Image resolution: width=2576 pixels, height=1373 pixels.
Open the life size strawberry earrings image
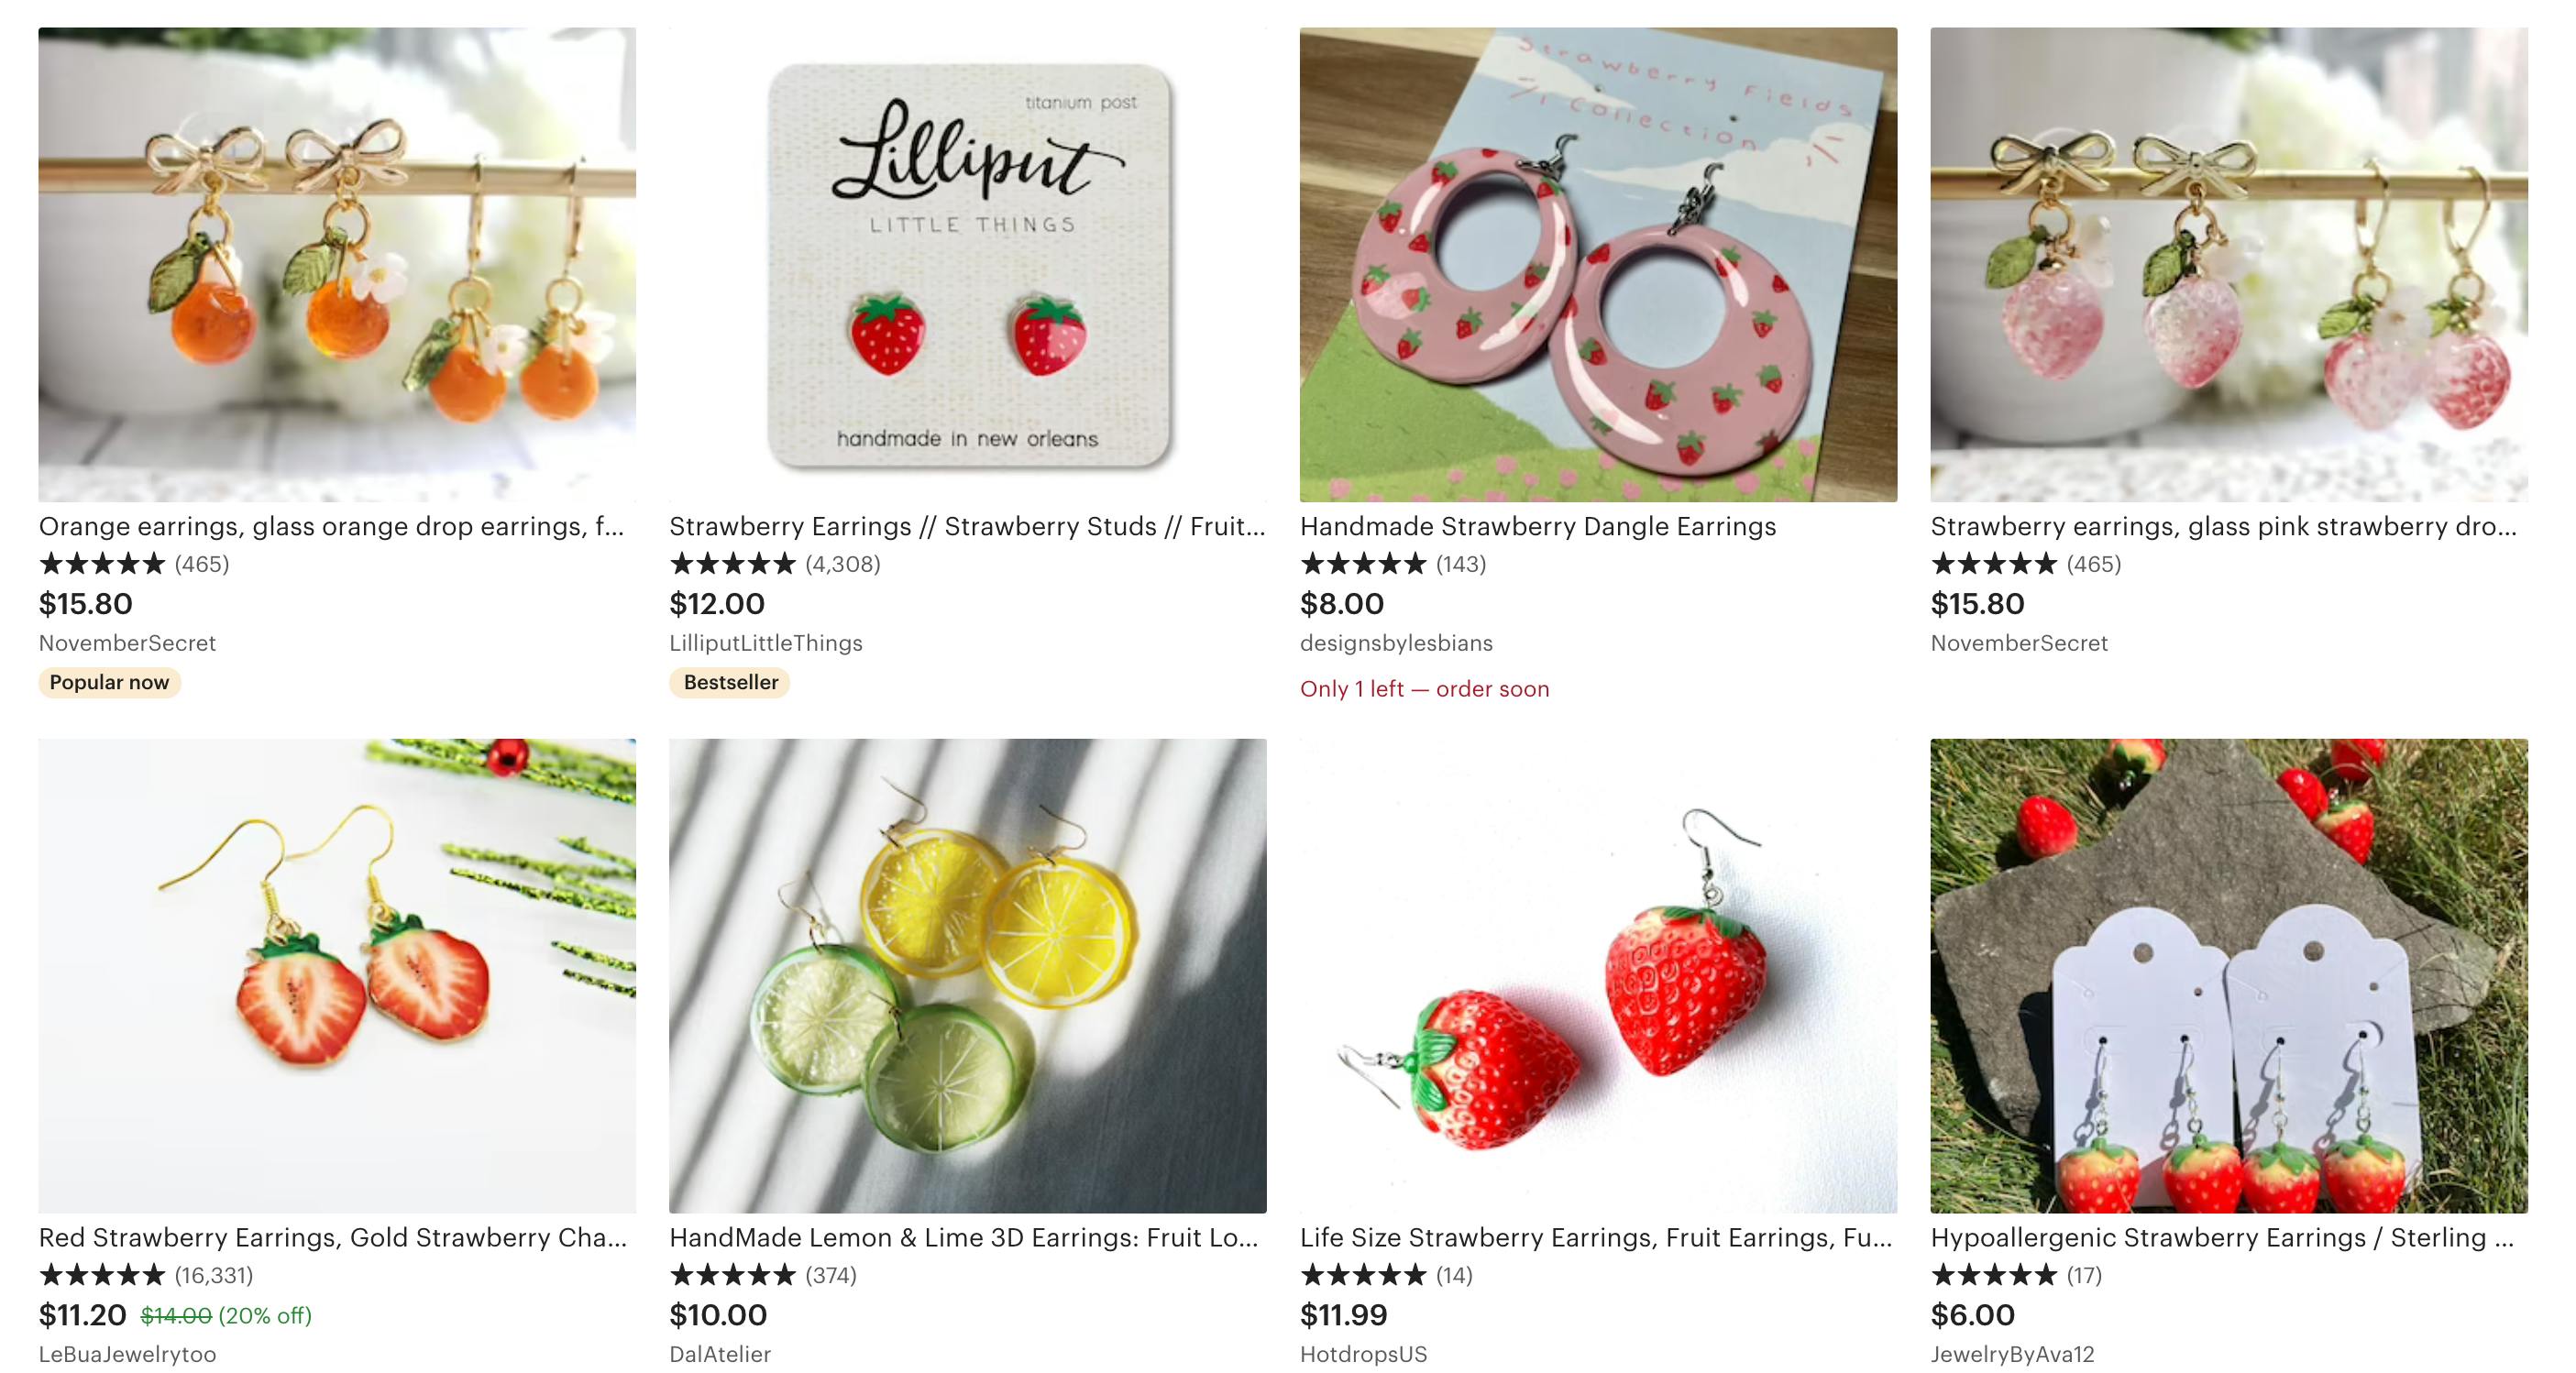(1597, 975)
